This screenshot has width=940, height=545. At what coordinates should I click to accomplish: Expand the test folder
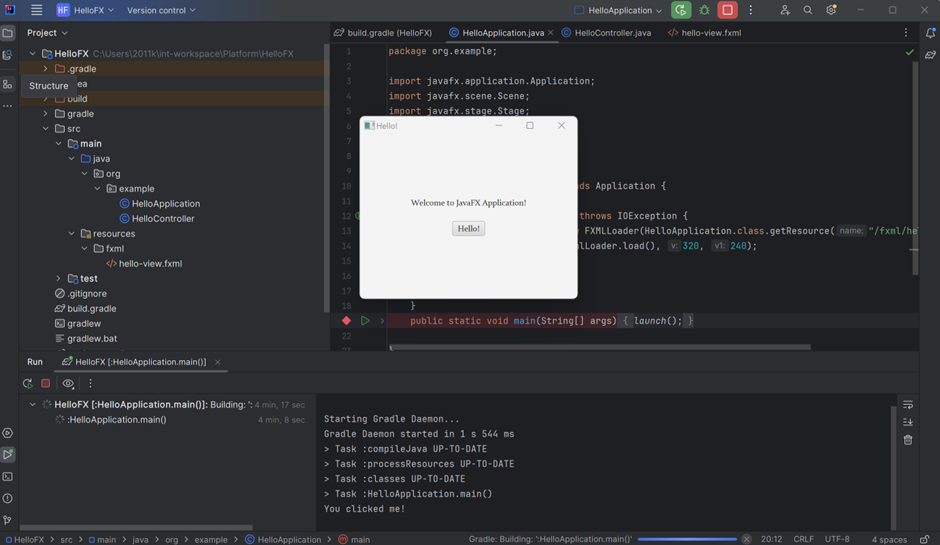[58, 279]
